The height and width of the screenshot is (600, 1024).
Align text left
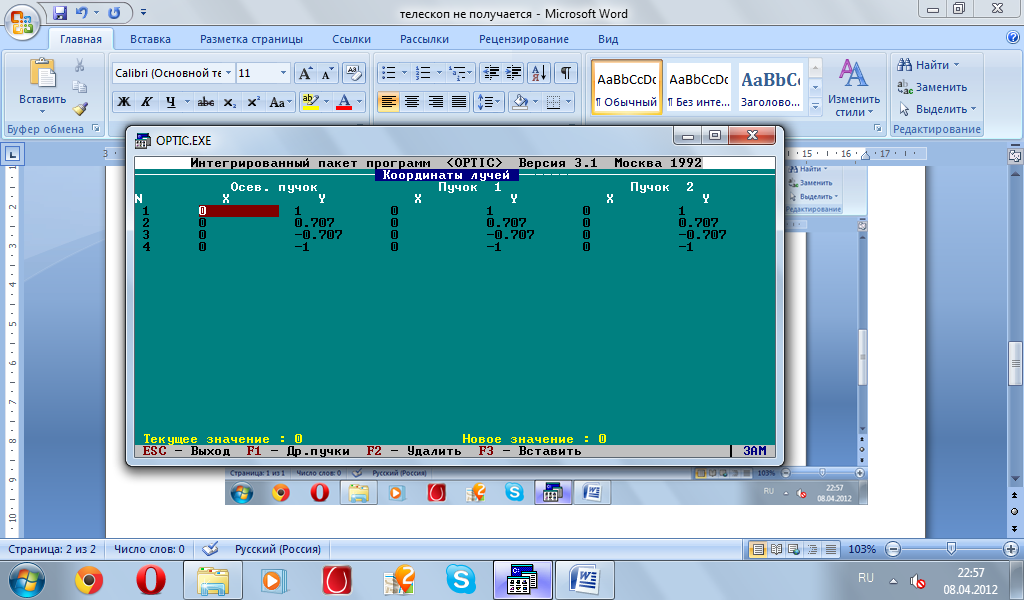[388, 102]
